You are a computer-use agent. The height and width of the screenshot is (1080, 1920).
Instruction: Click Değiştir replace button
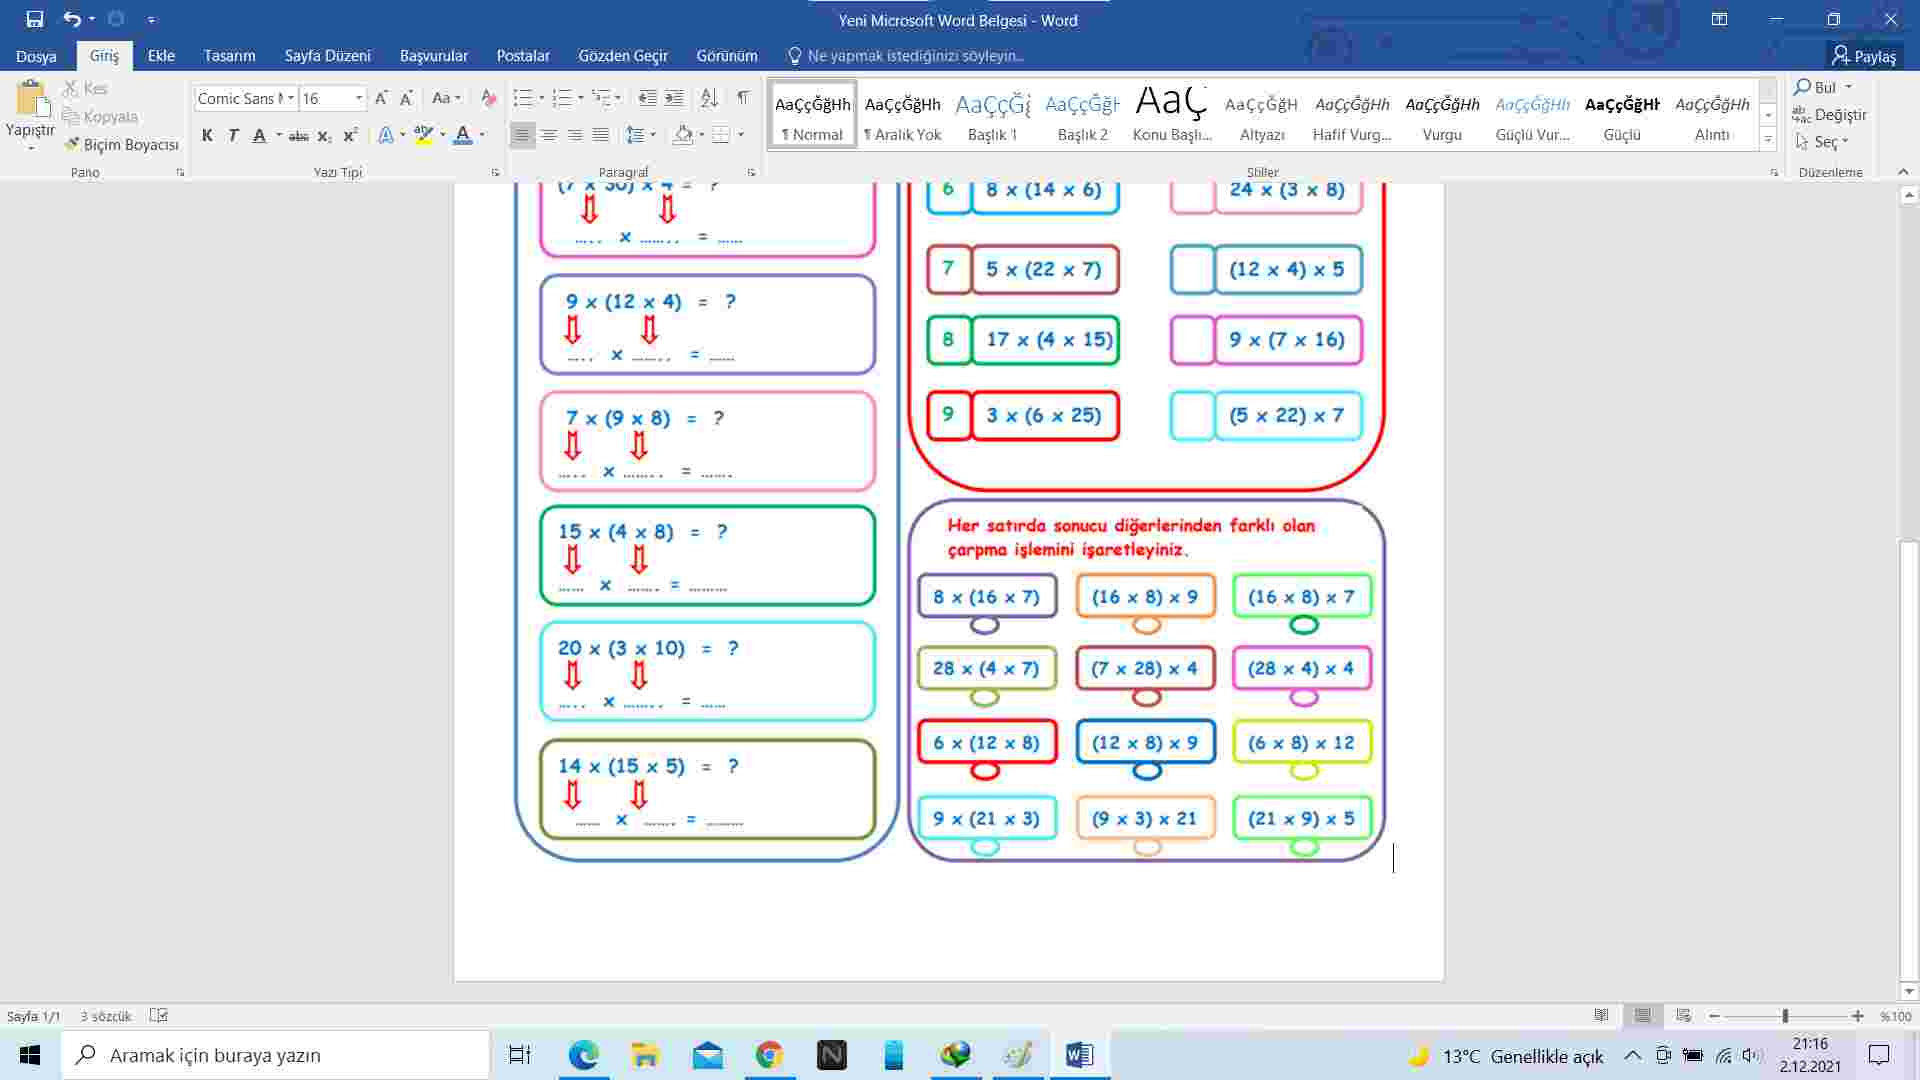click(x=1830, y=115)
